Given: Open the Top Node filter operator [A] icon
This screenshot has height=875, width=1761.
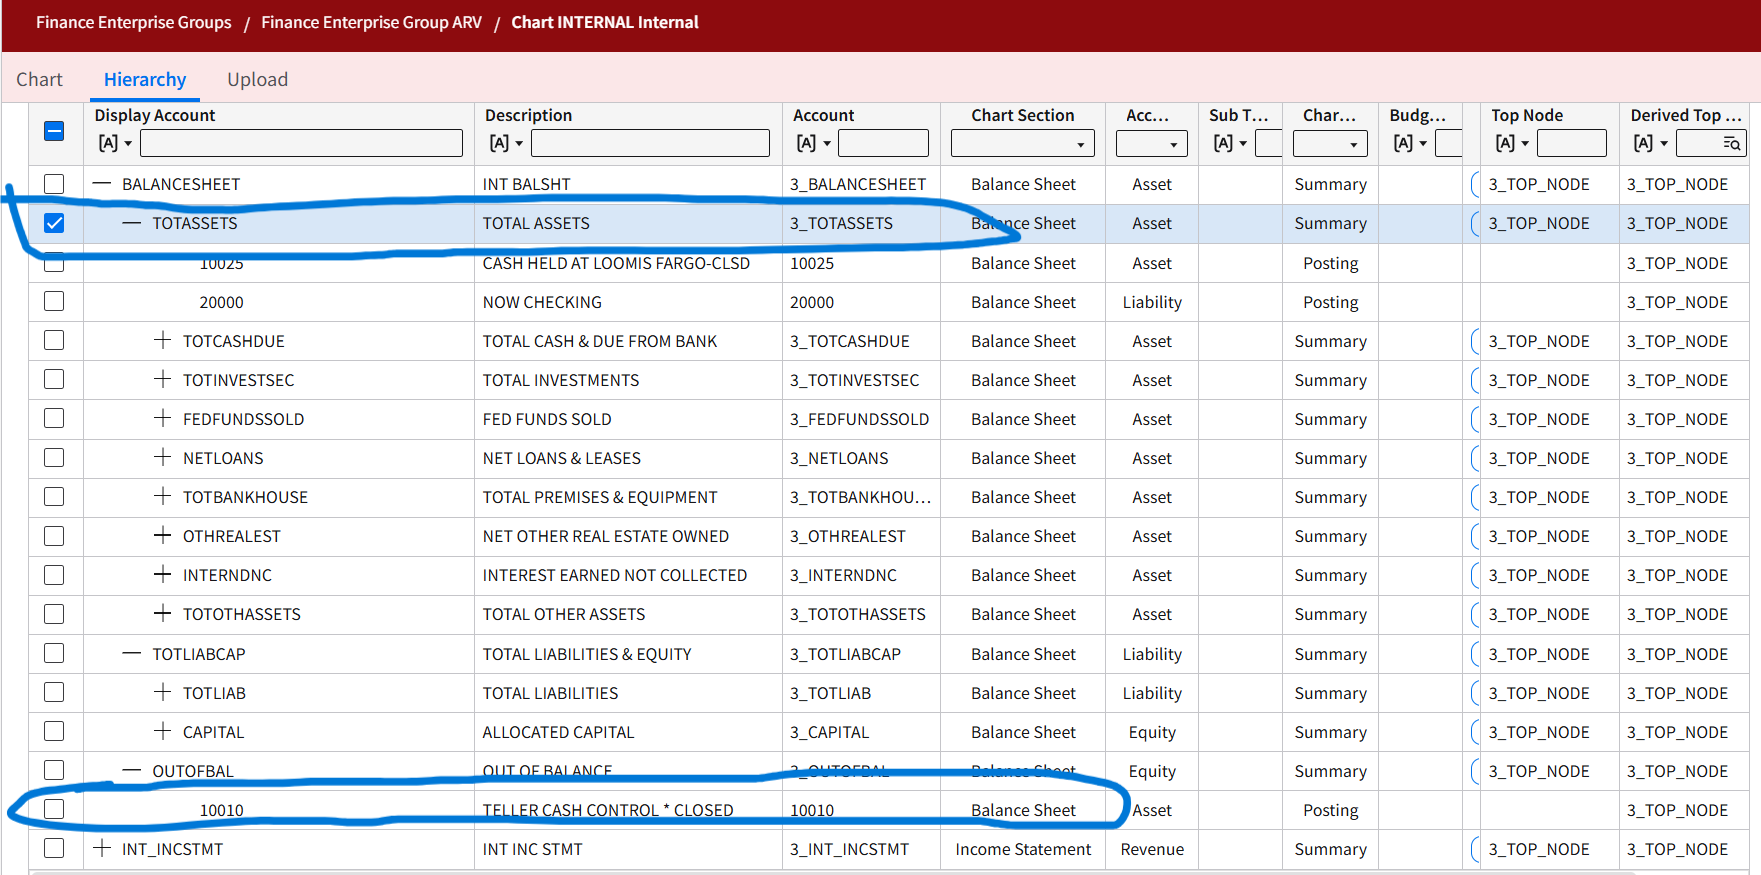Looking at the screenshot, I should coord(1512,143).
